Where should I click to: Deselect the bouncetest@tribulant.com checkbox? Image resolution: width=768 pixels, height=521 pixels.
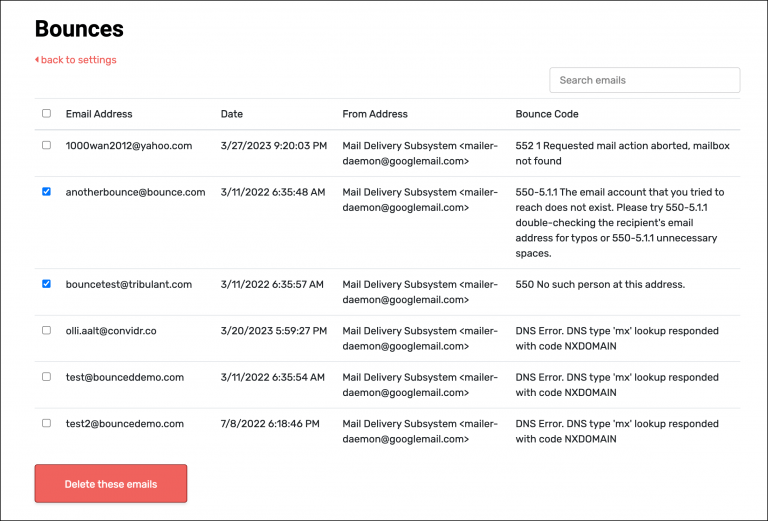pos(46,284)
